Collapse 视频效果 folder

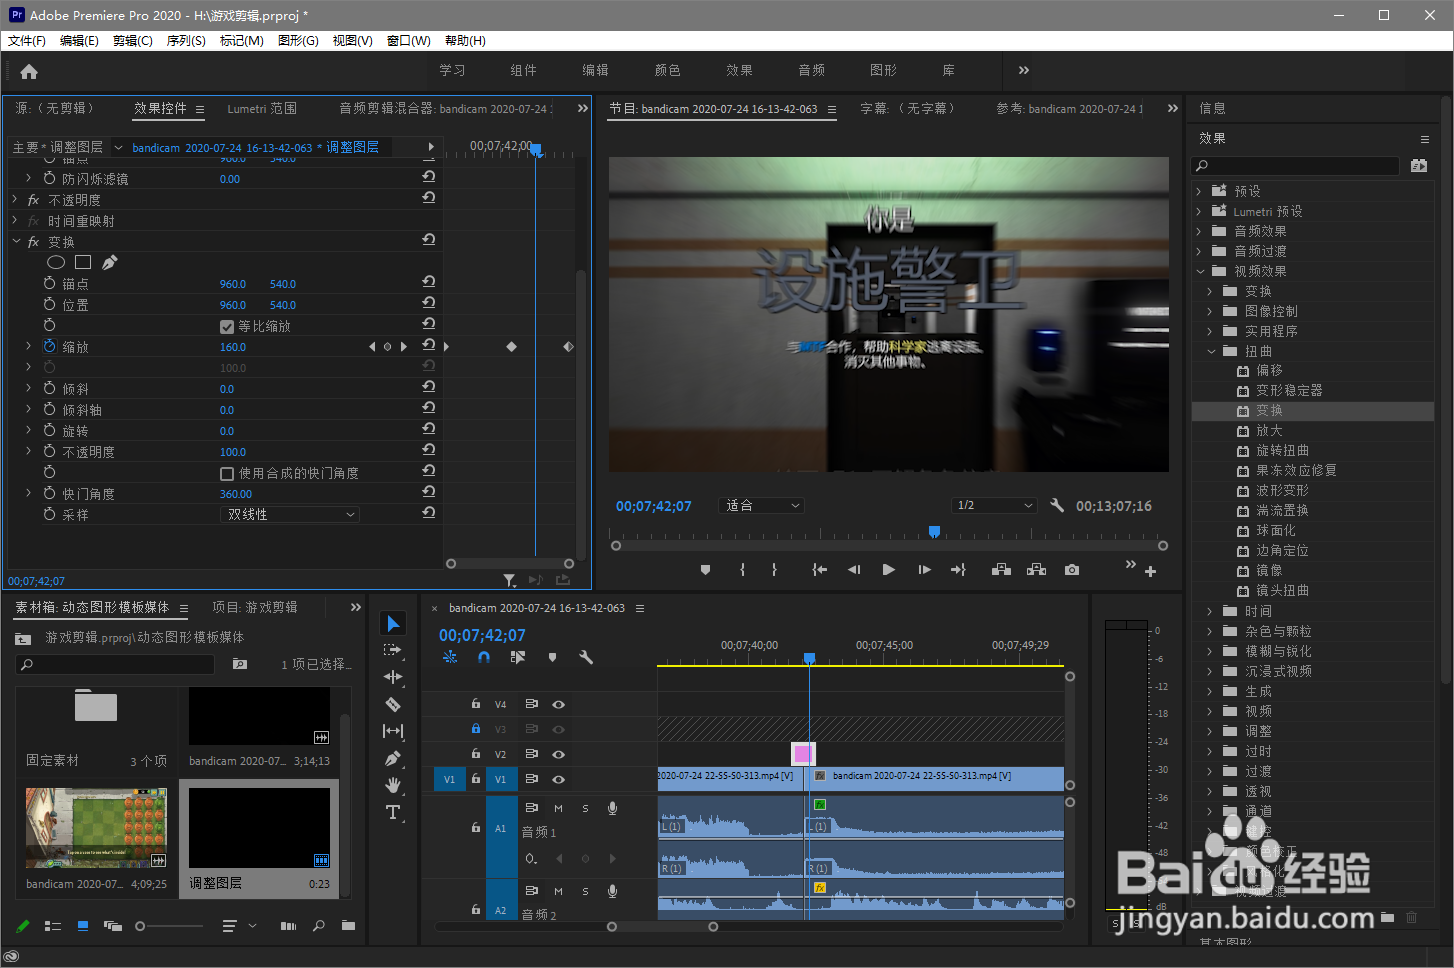coord(1201,271)
